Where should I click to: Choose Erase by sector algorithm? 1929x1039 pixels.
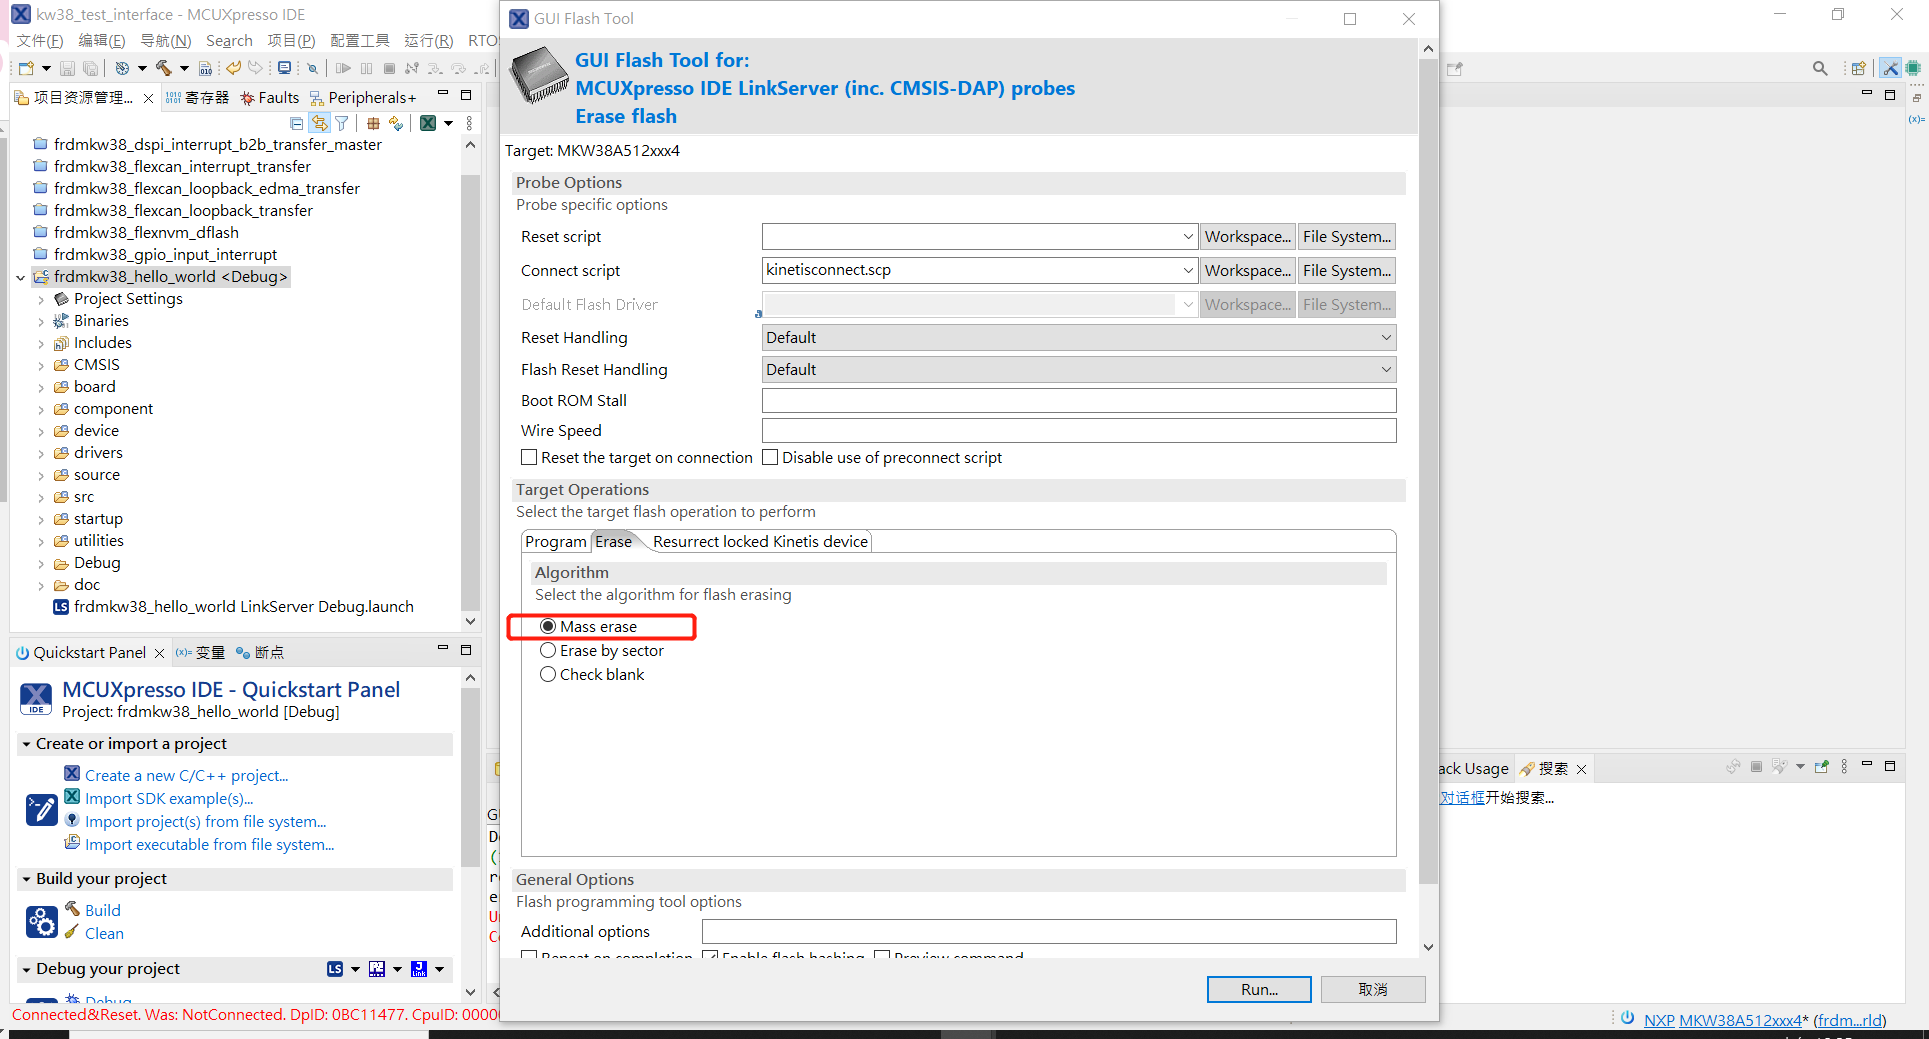coord(548,650)
